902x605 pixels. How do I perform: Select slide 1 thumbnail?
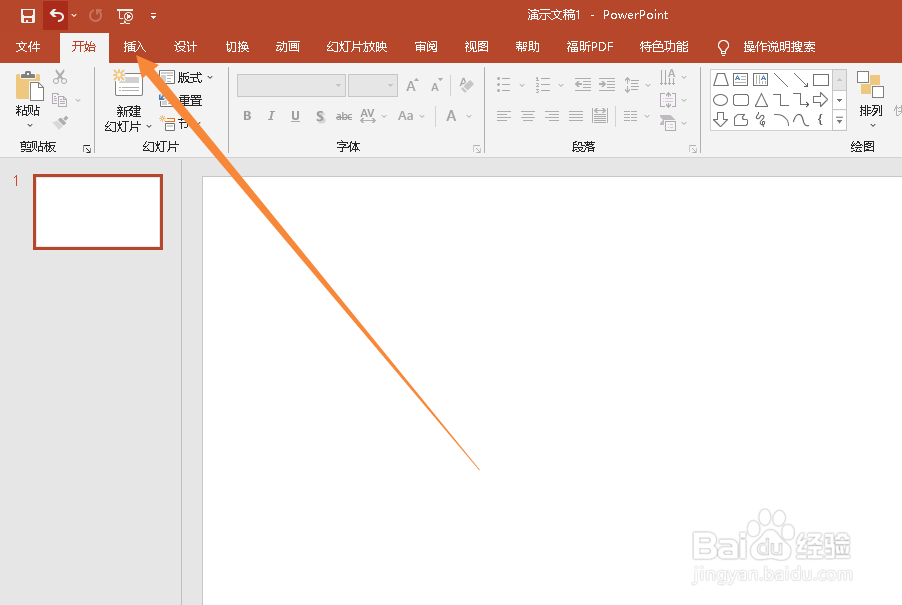98,212
